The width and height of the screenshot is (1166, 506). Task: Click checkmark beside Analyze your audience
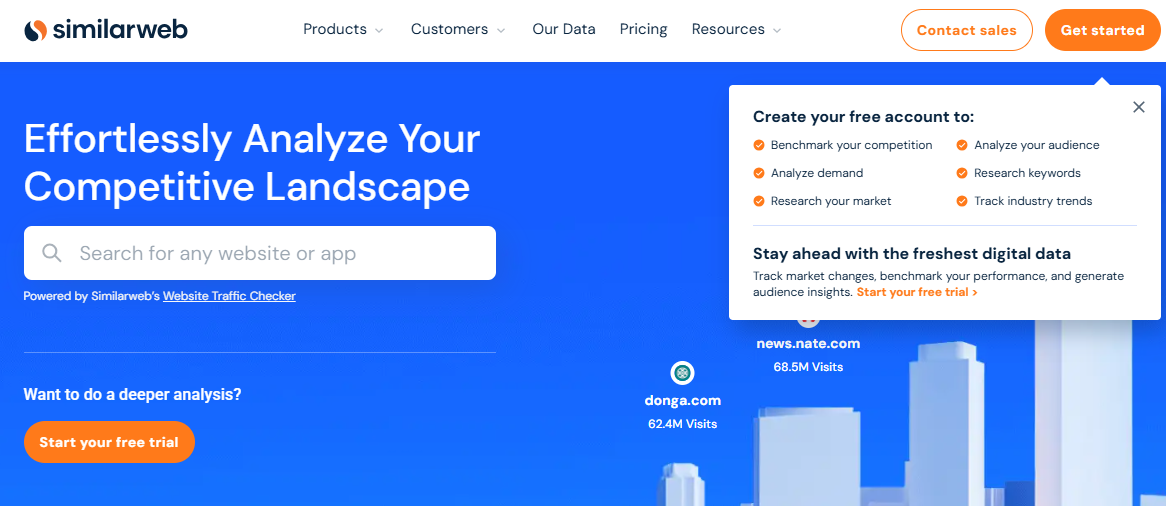(962, 145)
